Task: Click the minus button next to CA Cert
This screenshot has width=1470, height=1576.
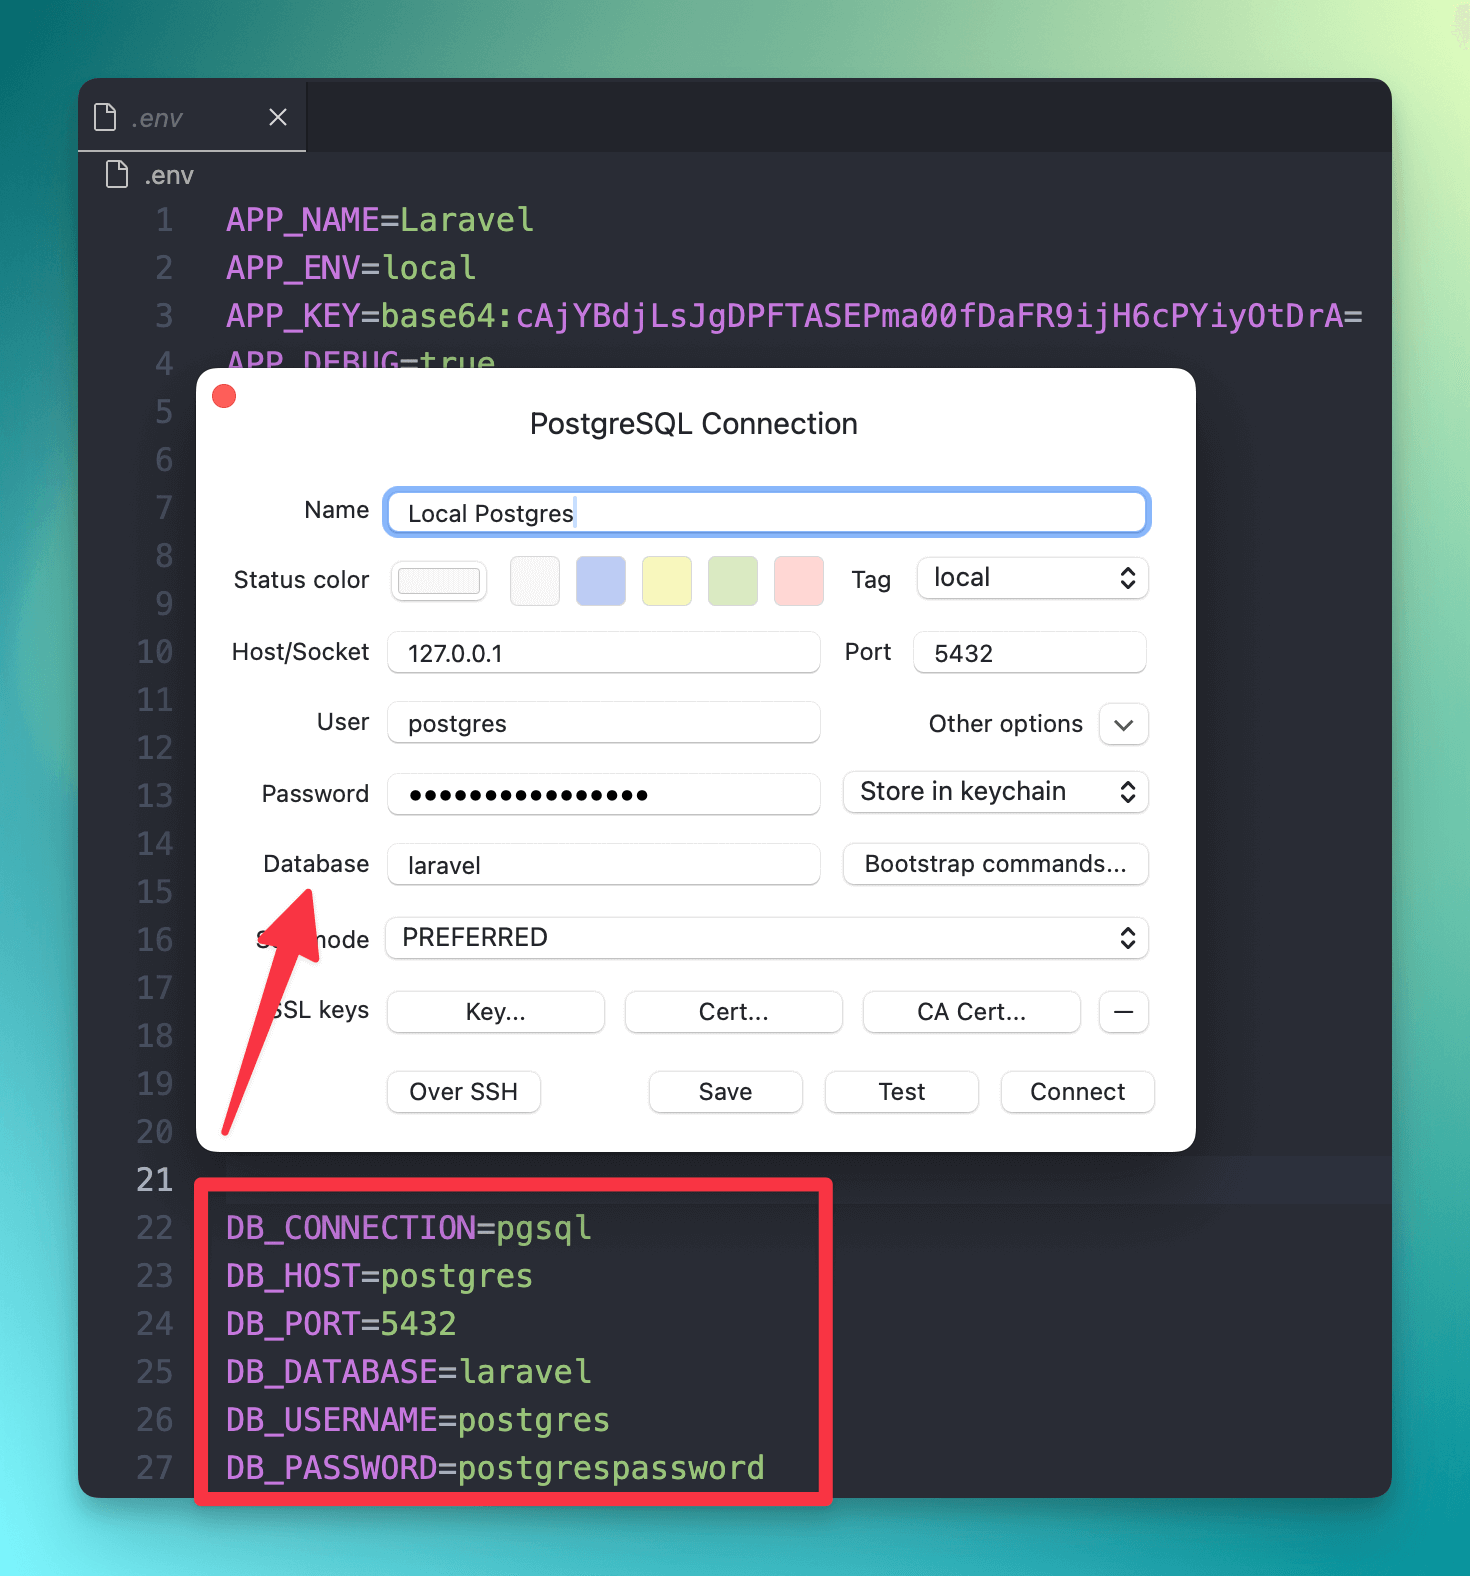Action: point(1124,1012)
